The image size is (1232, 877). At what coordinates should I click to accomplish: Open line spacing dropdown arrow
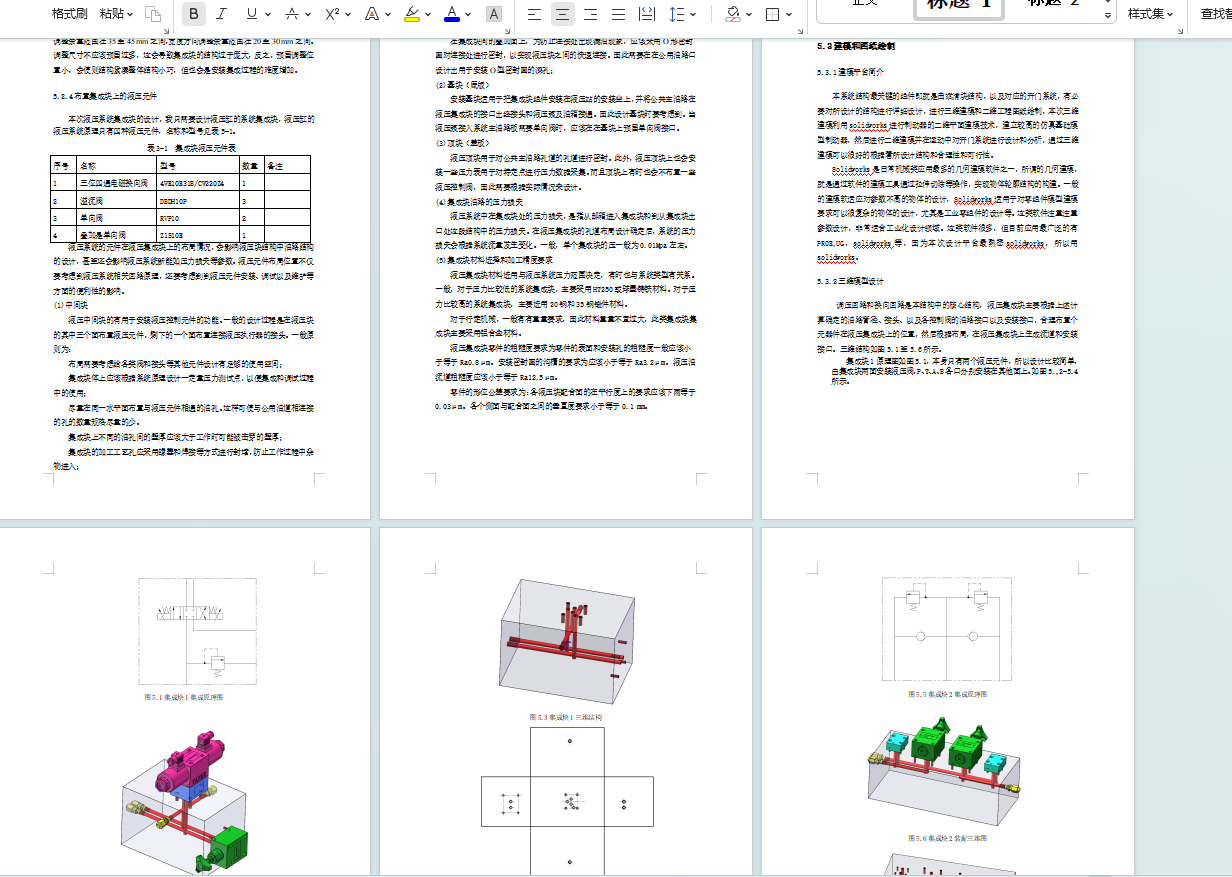tap(694, 14)
